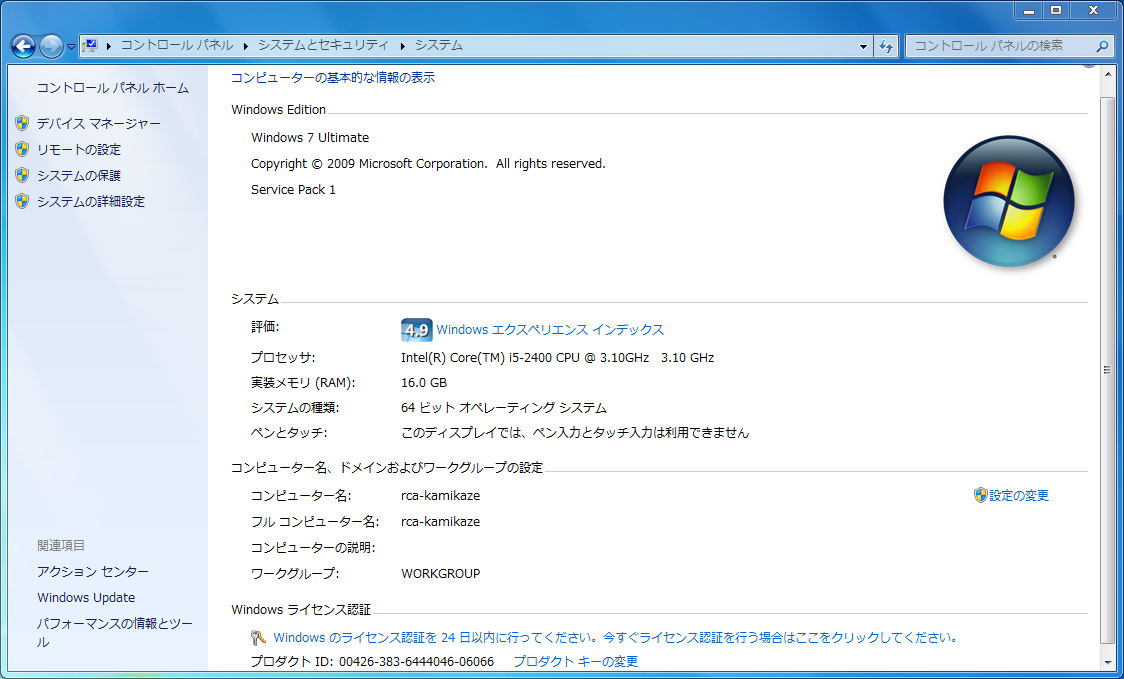Click the shield icon beside 設定の変更
The image size is (1124, 679).
pos(981,495)
